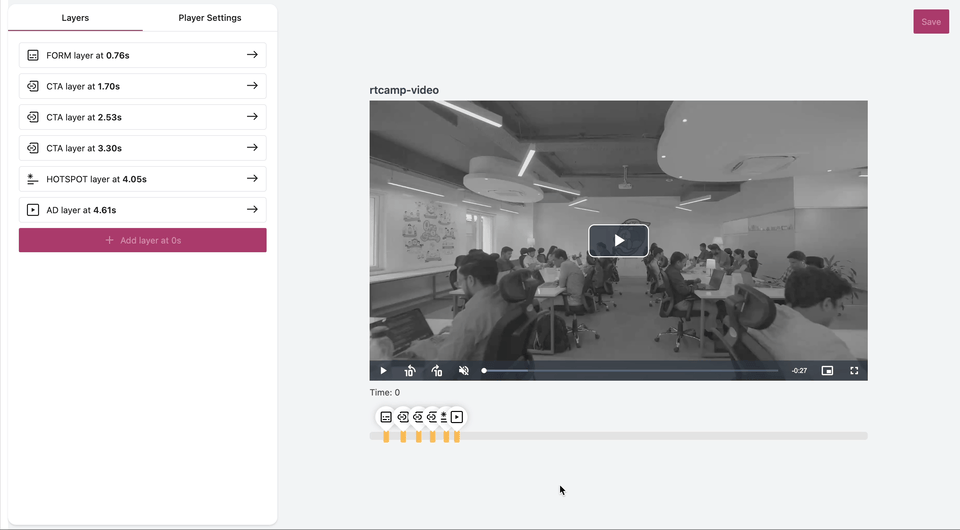Select FORM layer marker on timeline
Image resolution: width=960 pixels, height=530 pixels.
click(x=386, y=417)
